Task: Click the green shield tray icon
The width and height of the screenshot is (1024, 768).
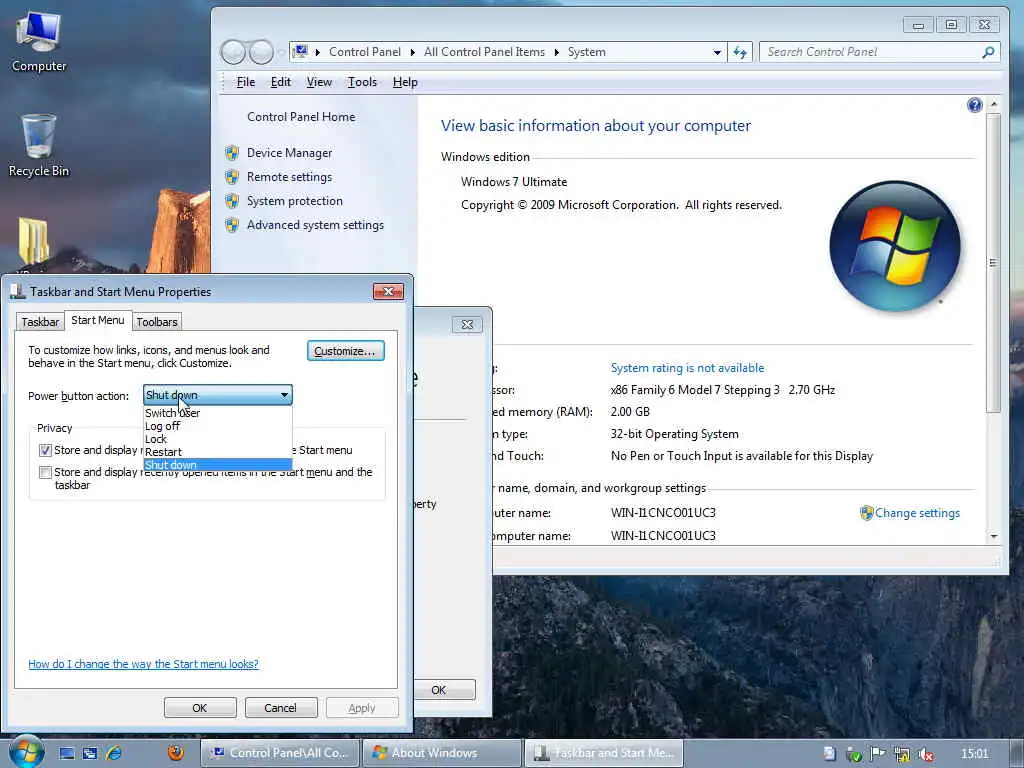Action: 854,754
